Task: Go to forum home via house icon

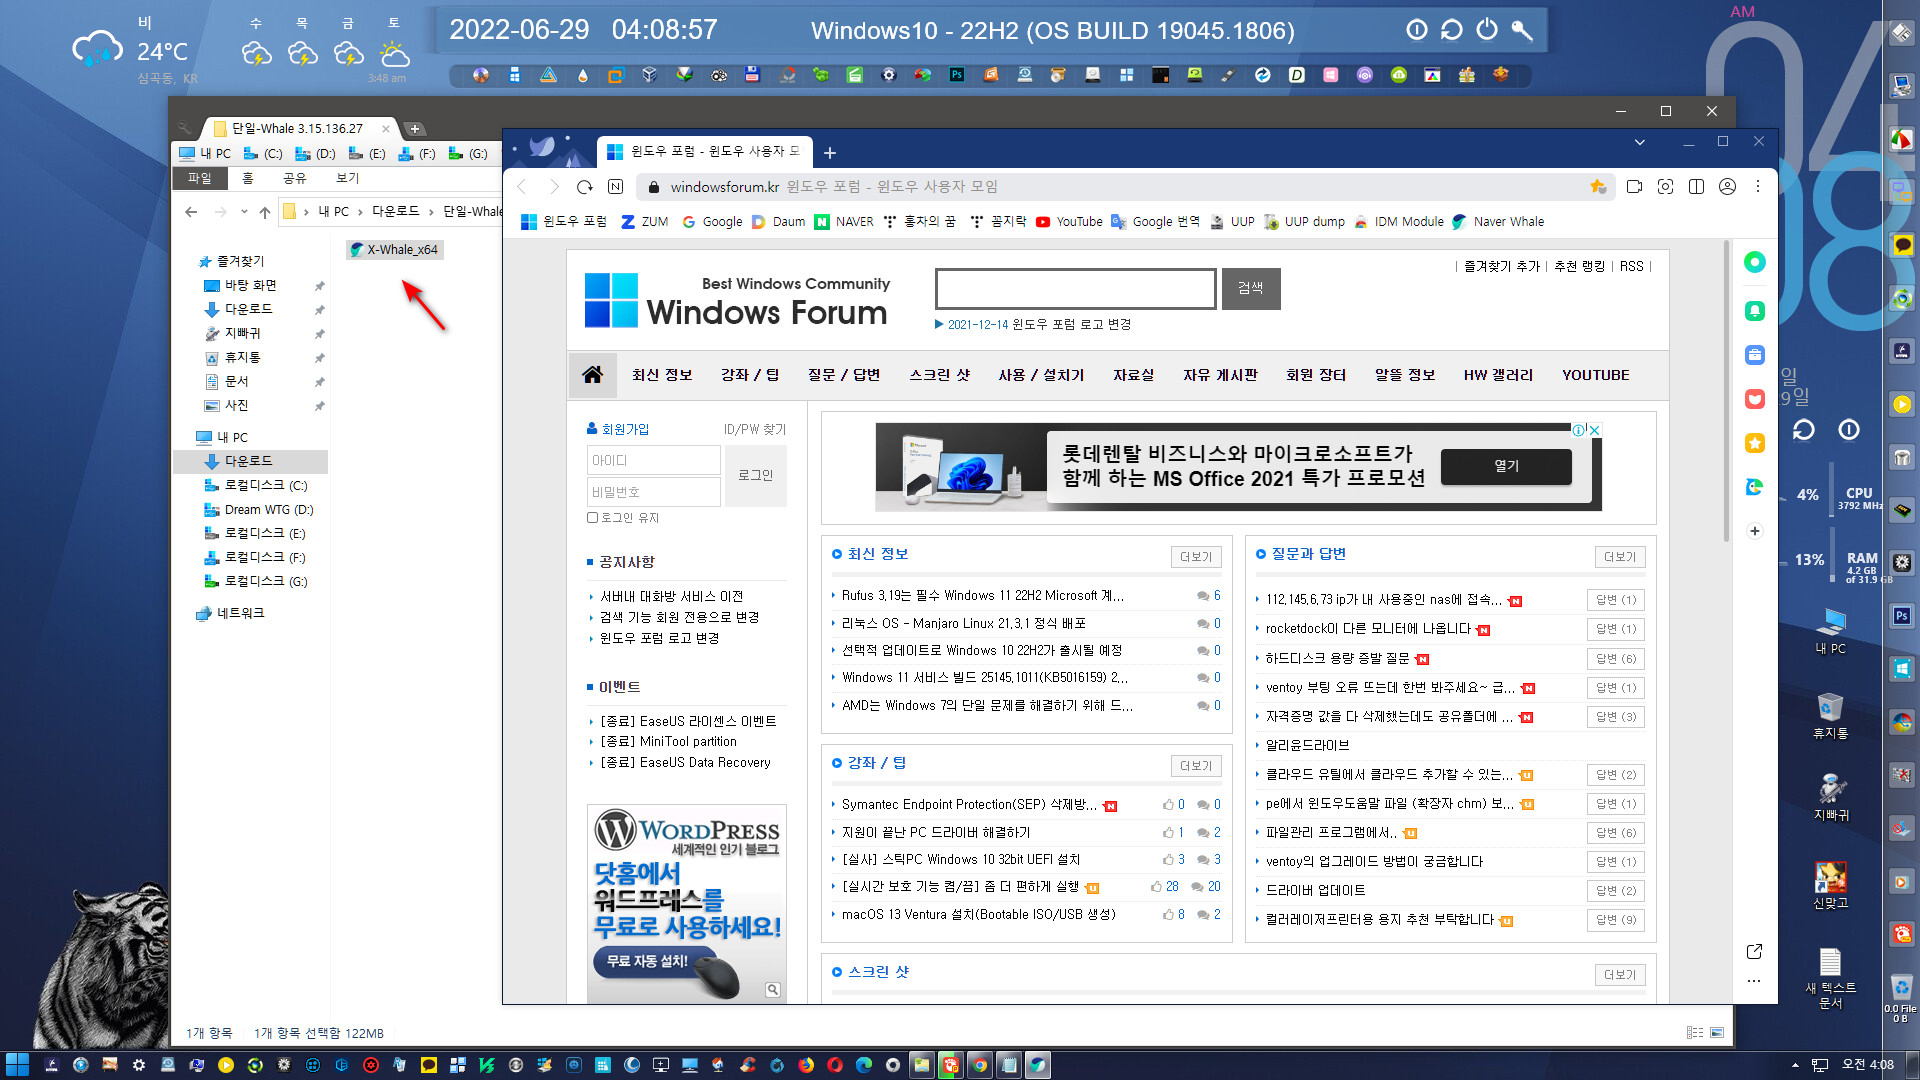Action: [x=592, y=375]
